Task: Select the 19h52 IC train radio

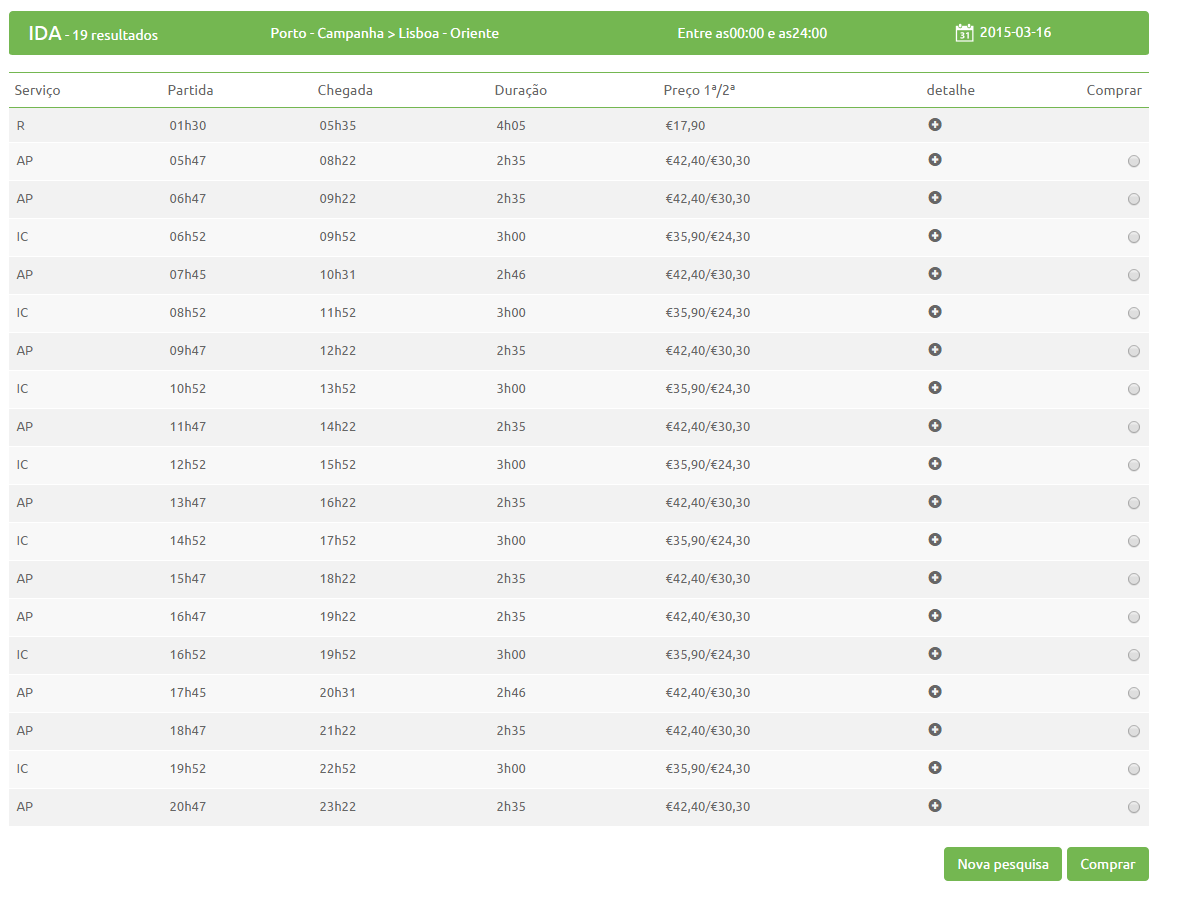Action: tap(1133, 769)
